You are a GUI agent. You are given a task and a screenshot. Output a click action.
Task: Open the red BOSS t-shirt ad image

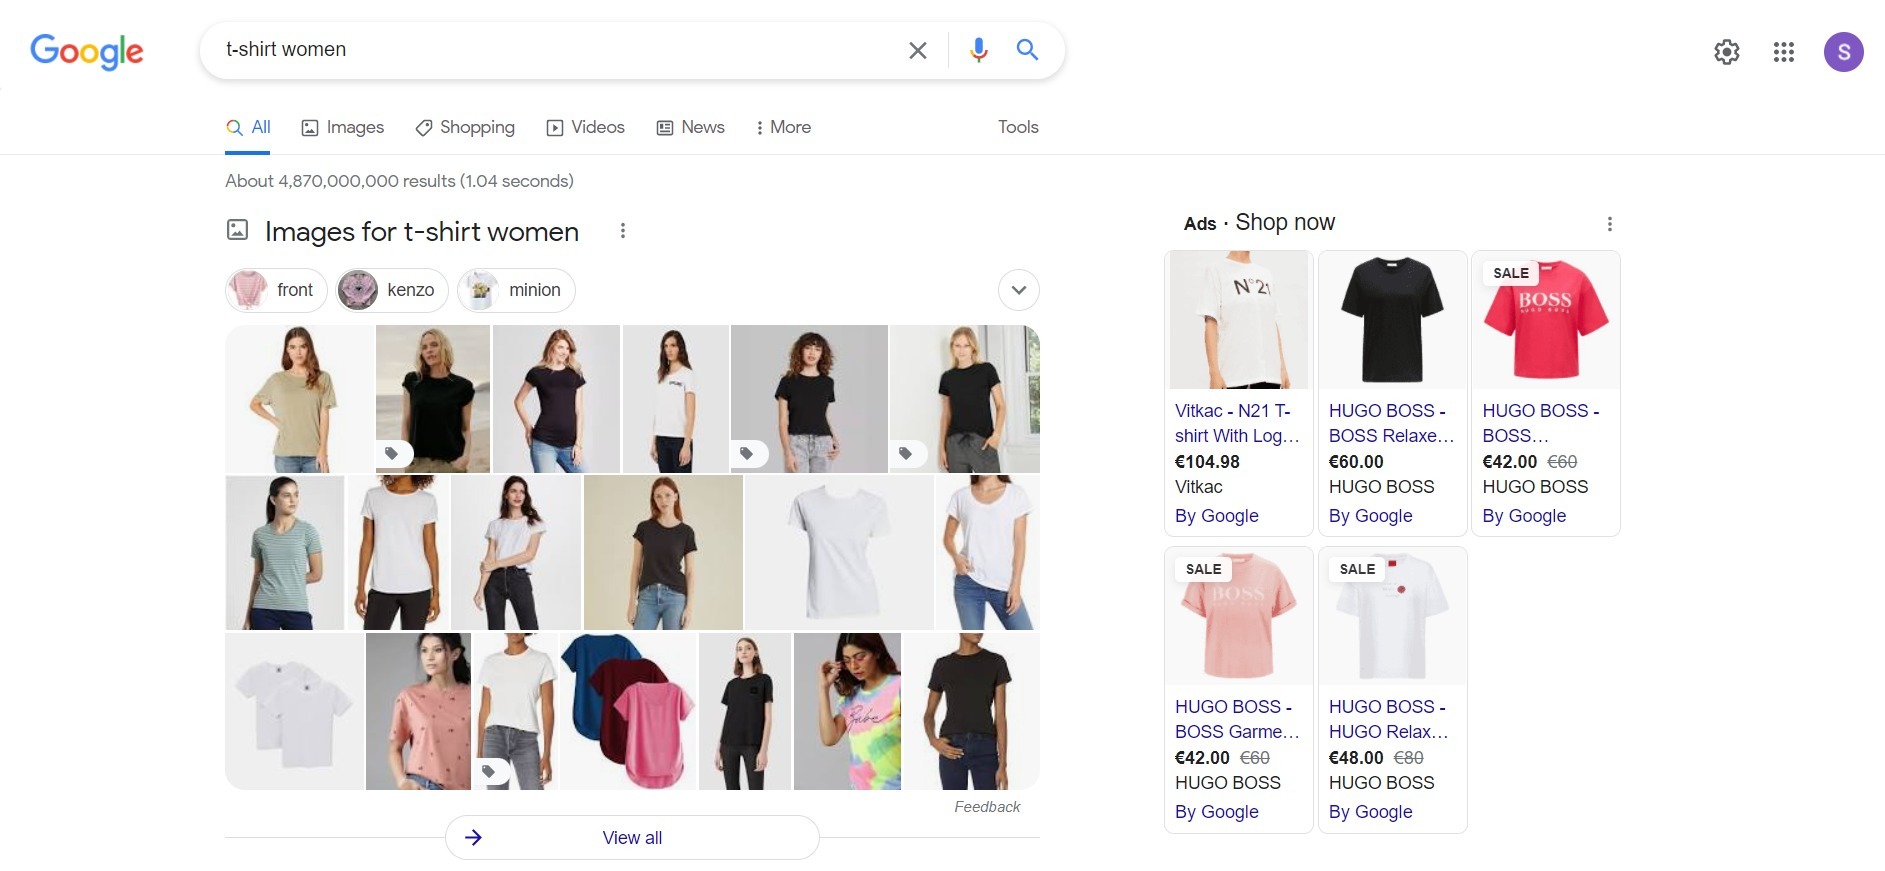[x=1546, y=320]
